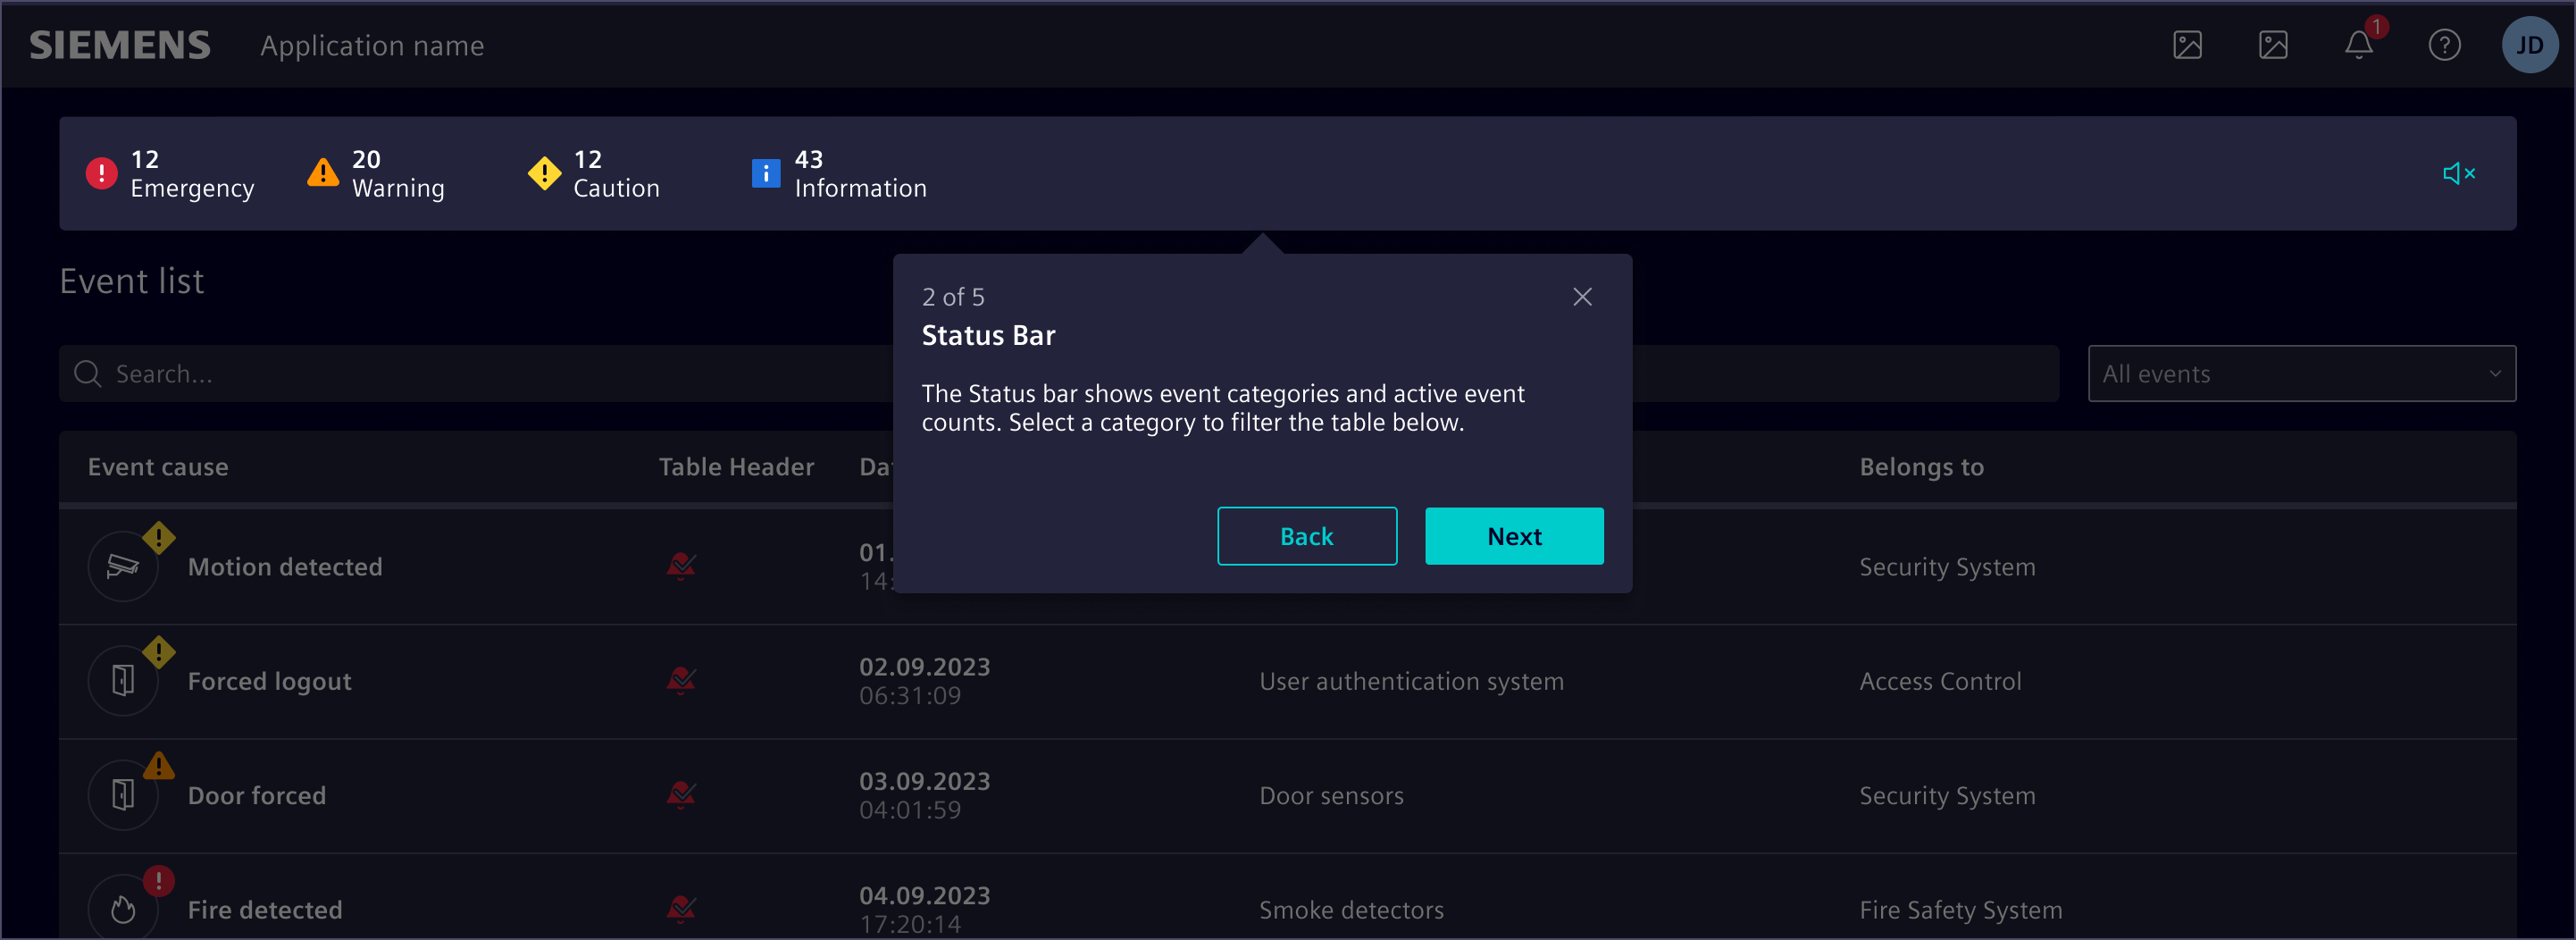2576x940 pixels.
Task: Click the first image icon in header
Action: coord(2187,45)
